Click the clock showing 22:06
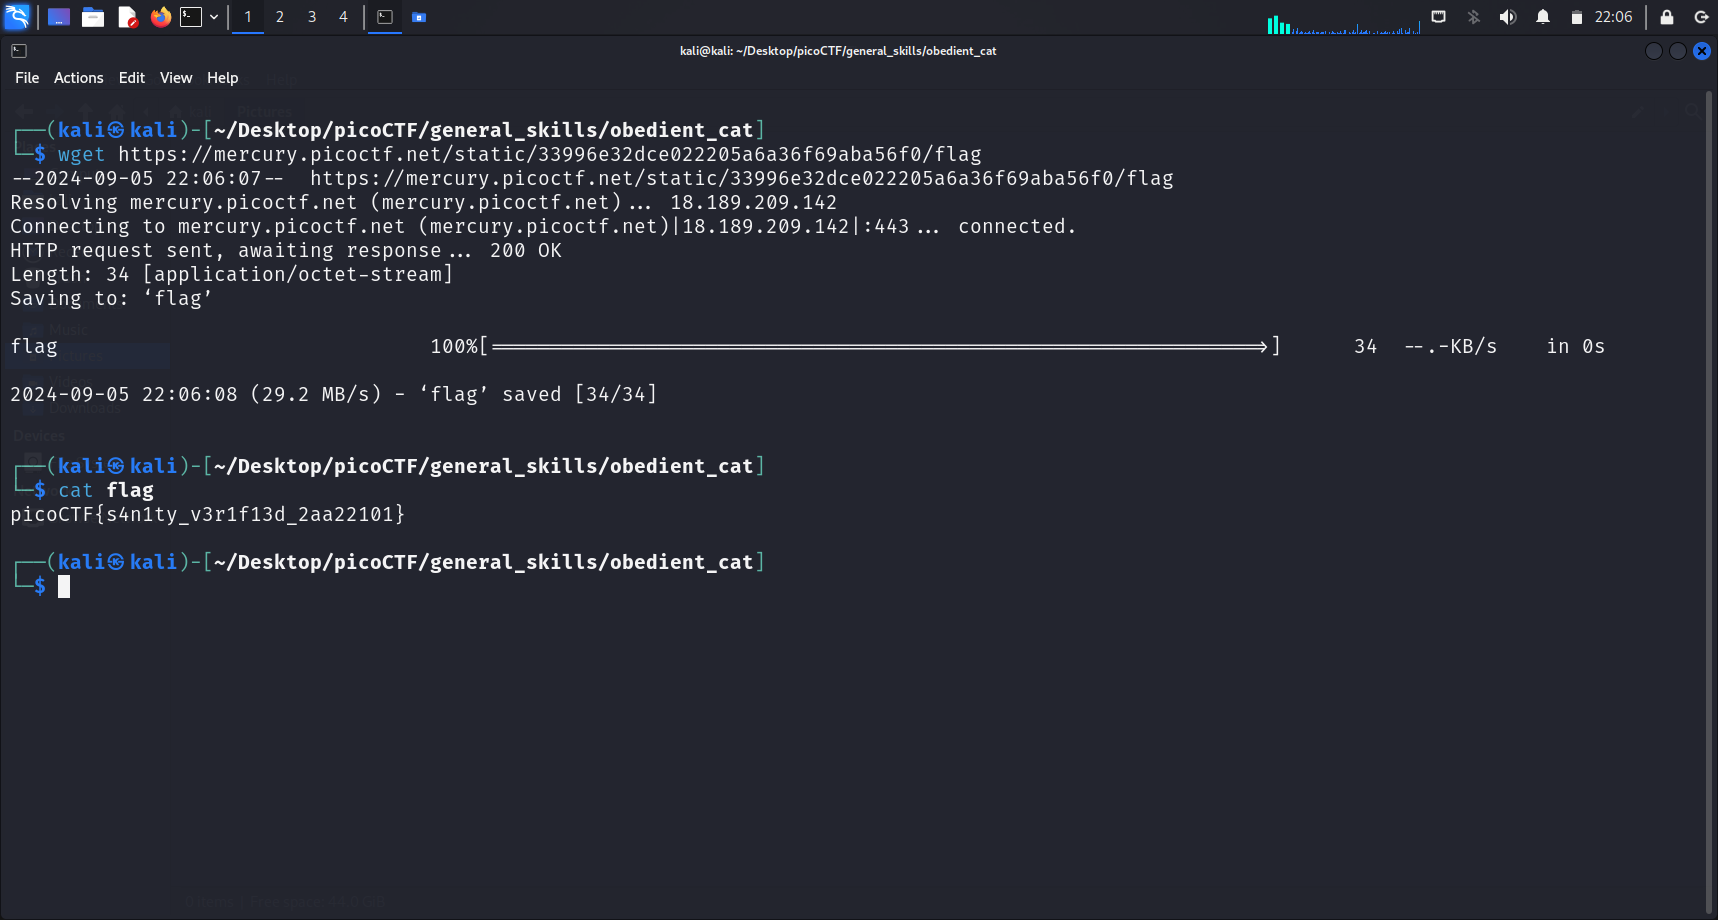The image size is (1718, 920). point(1613,17)
